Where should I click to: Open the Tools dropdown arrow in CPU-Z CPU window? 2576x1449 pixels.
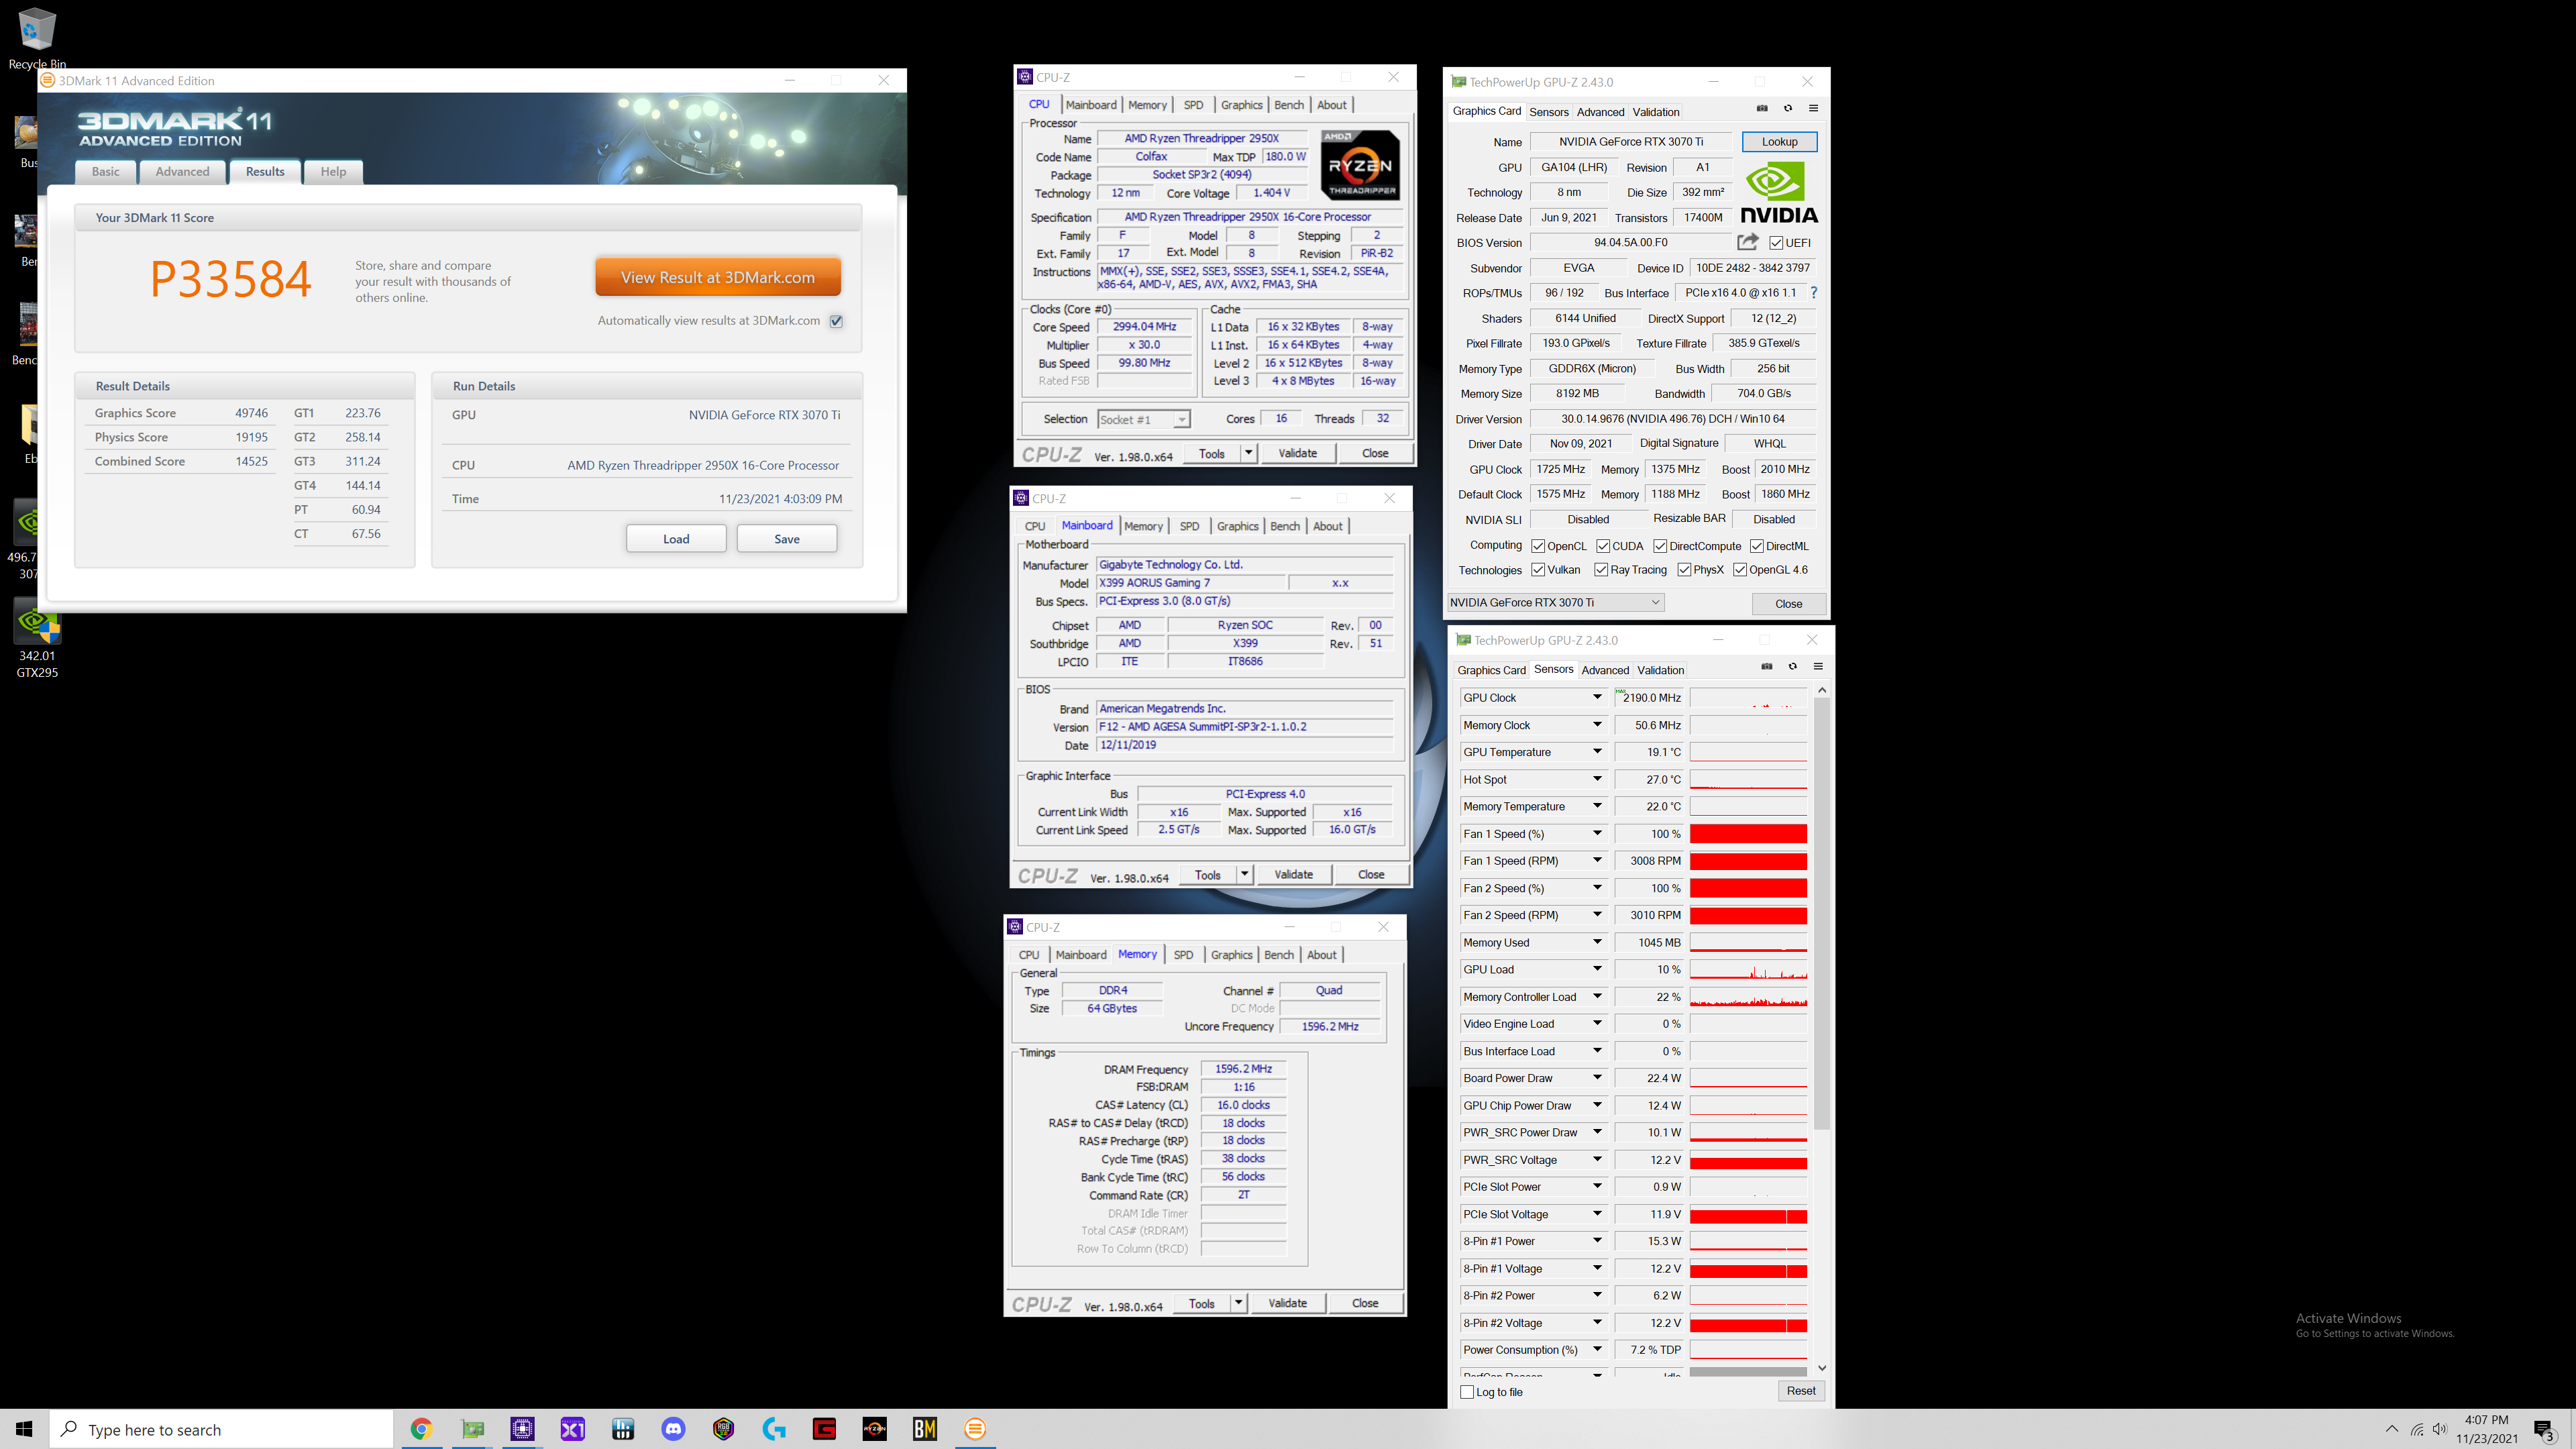pos(1248,453)
